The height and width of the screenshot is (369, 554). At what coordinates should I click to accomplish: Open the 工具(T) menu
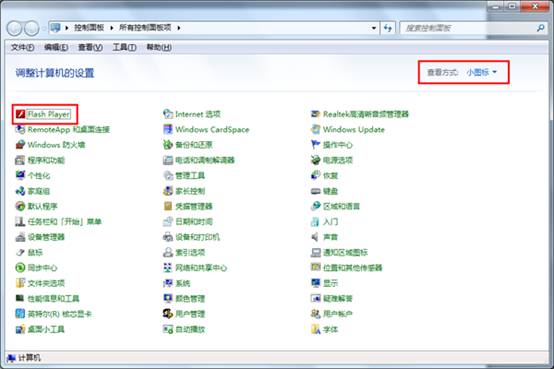124,47
